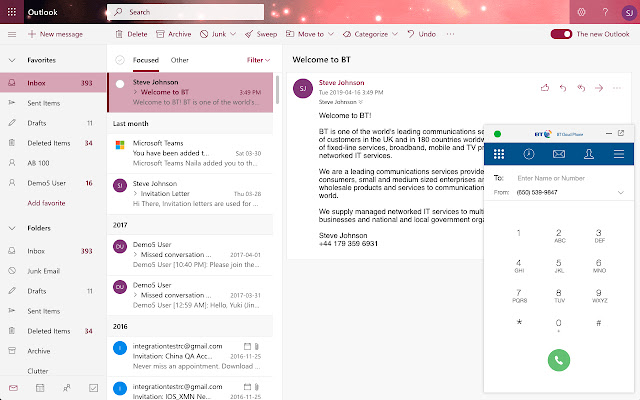This screenshot has width=640, height=400.
Task: Expand Junk dropdown arrow
Action: [233, 34]
